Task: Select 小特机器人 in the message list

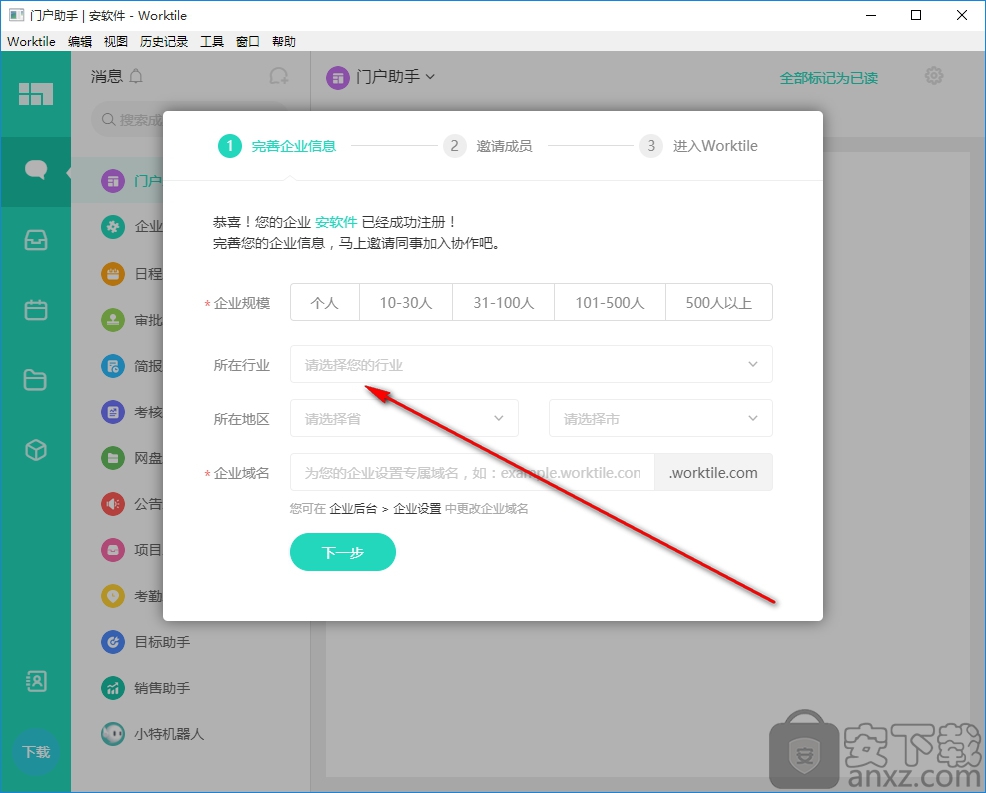Action: [x=169, y=734]
